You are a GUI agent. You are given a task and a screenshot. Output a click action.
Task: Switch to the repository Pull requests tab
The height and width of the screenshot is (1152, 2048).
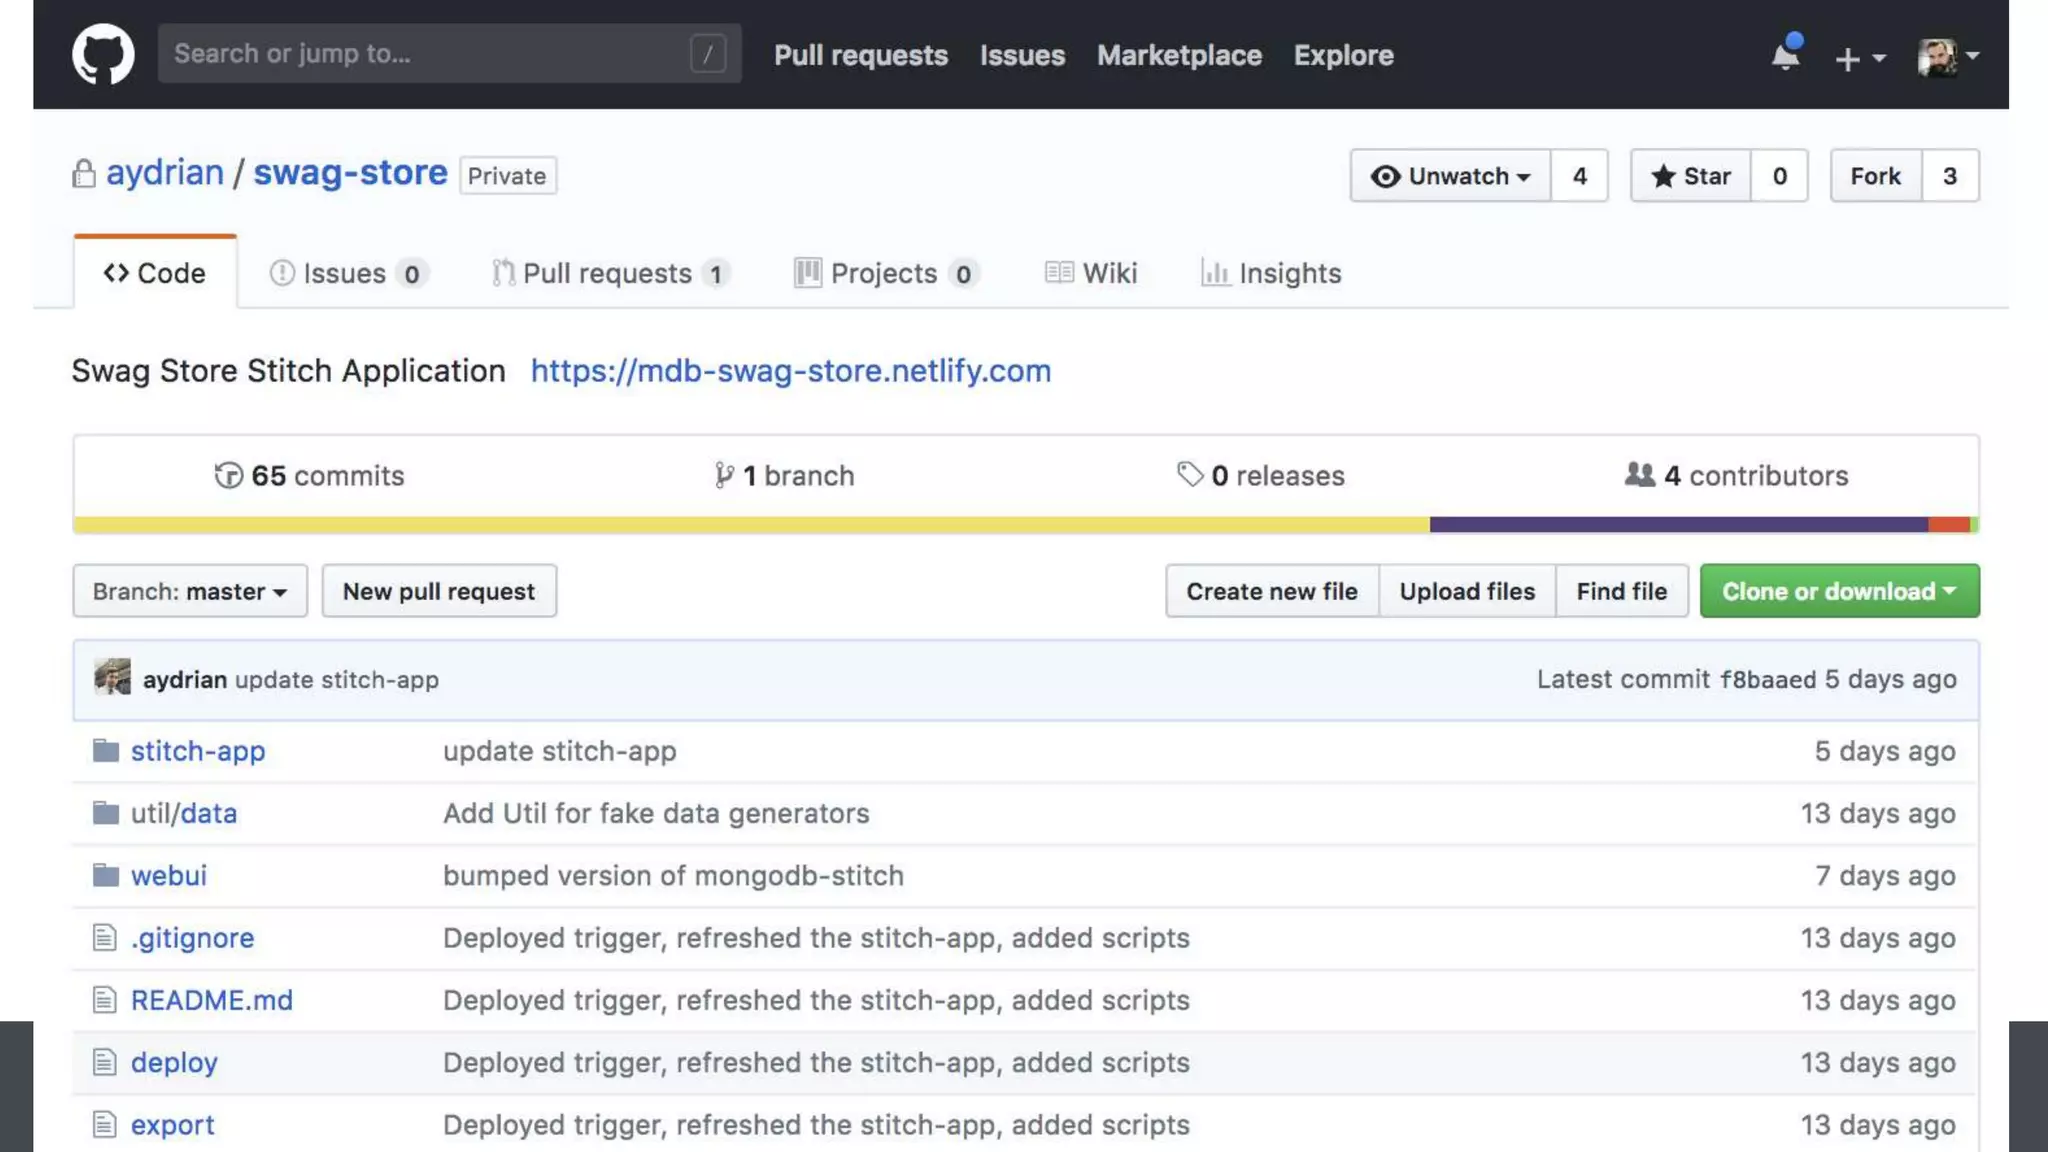(611, 273)
